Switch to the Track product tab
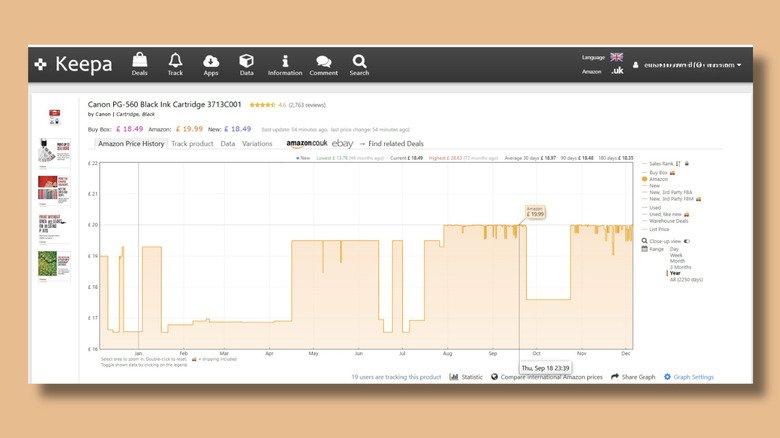 [192, 144]
